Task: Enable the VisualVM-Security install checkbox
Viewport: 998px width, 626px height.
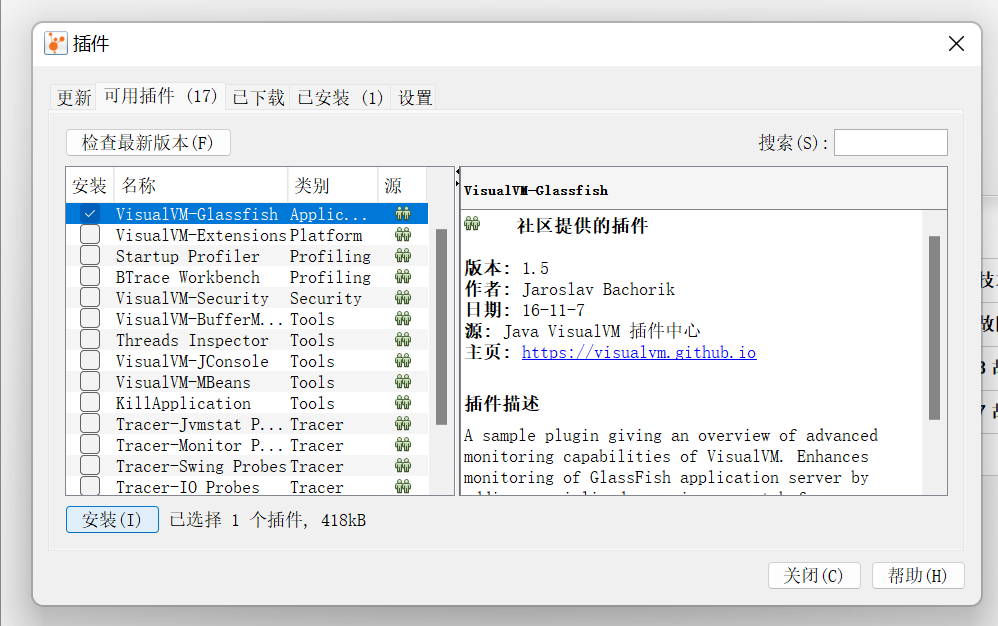Action: click(x=90, y=298)
